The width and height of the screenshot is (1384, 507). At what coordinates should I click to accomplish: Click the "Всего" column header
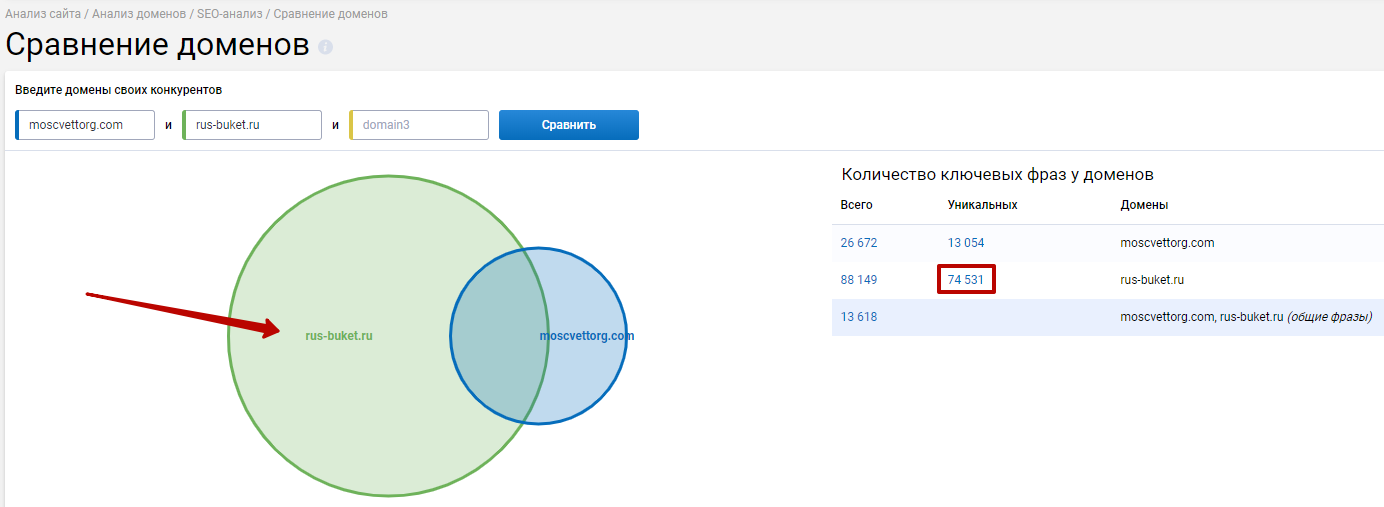[x=856, y=205]
